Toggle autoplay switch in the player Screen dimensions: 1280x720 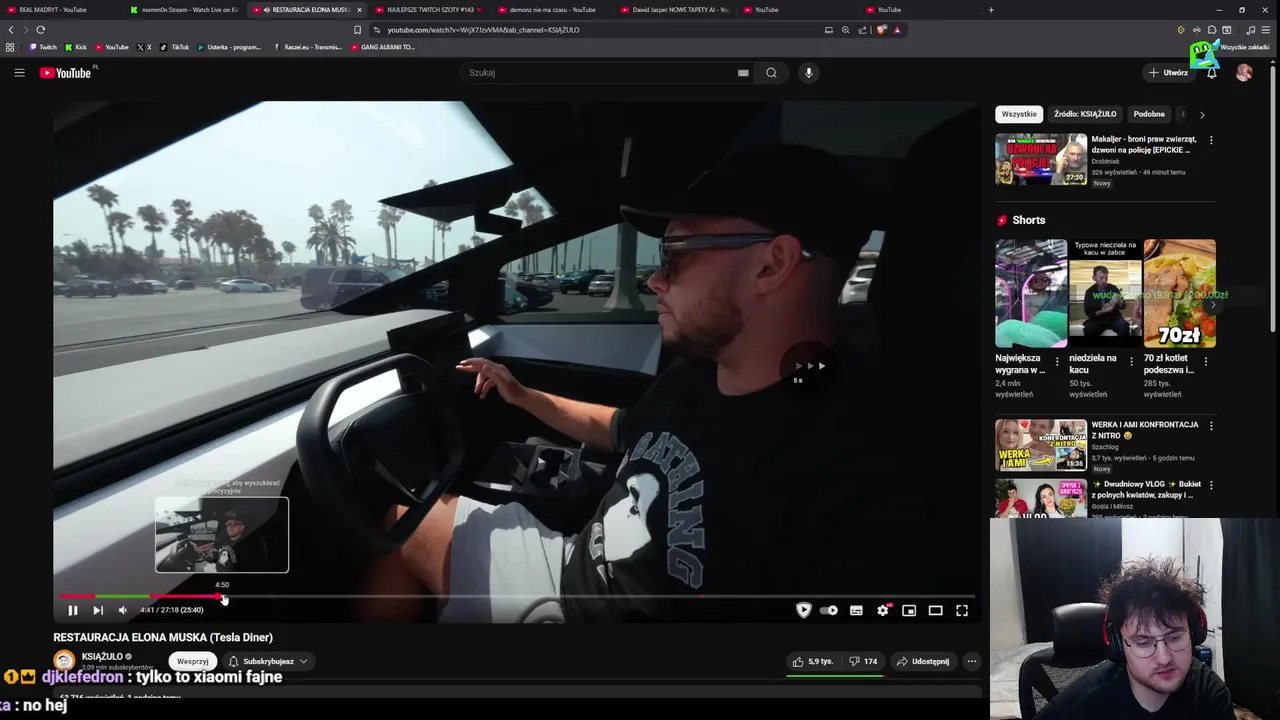click(829, 610)
